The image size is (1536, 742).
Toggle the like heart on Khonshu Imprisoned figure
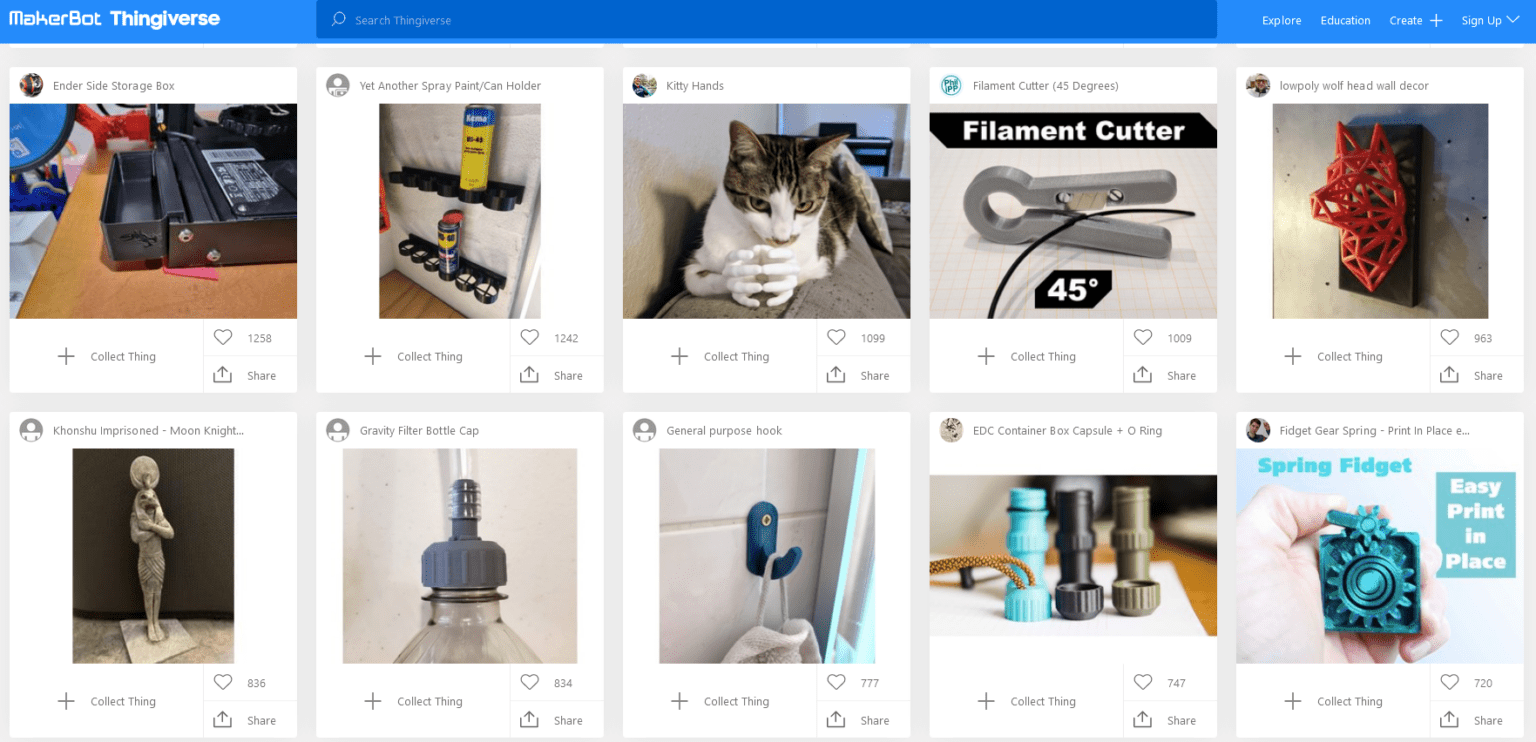[x=222, y=682]
